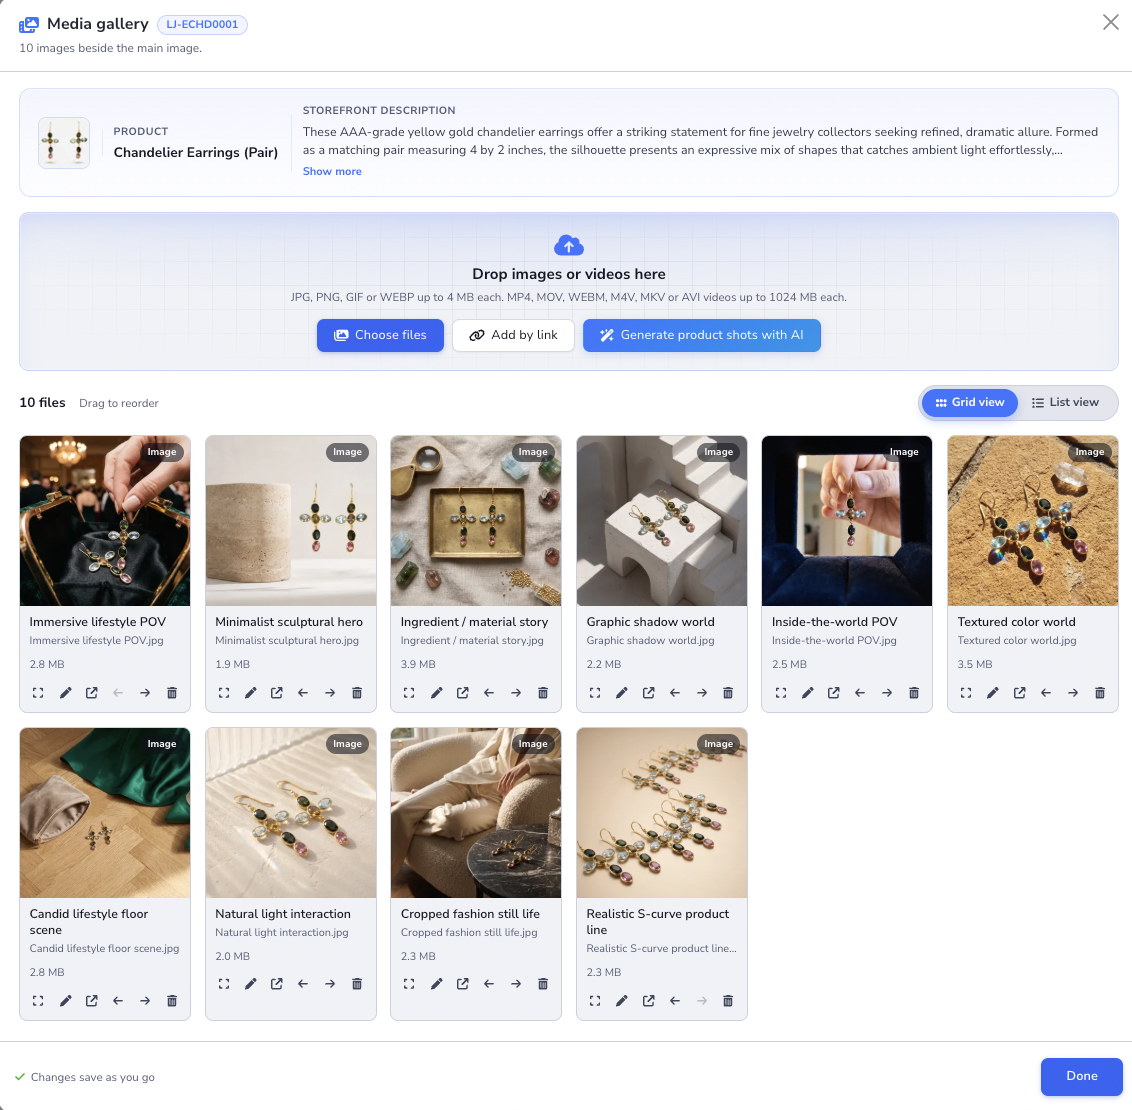Open Inside-the-world POV in new tab
The width and height of the screenshot is (1132, 1110).
pyautogui.click(x=834, y=693)
